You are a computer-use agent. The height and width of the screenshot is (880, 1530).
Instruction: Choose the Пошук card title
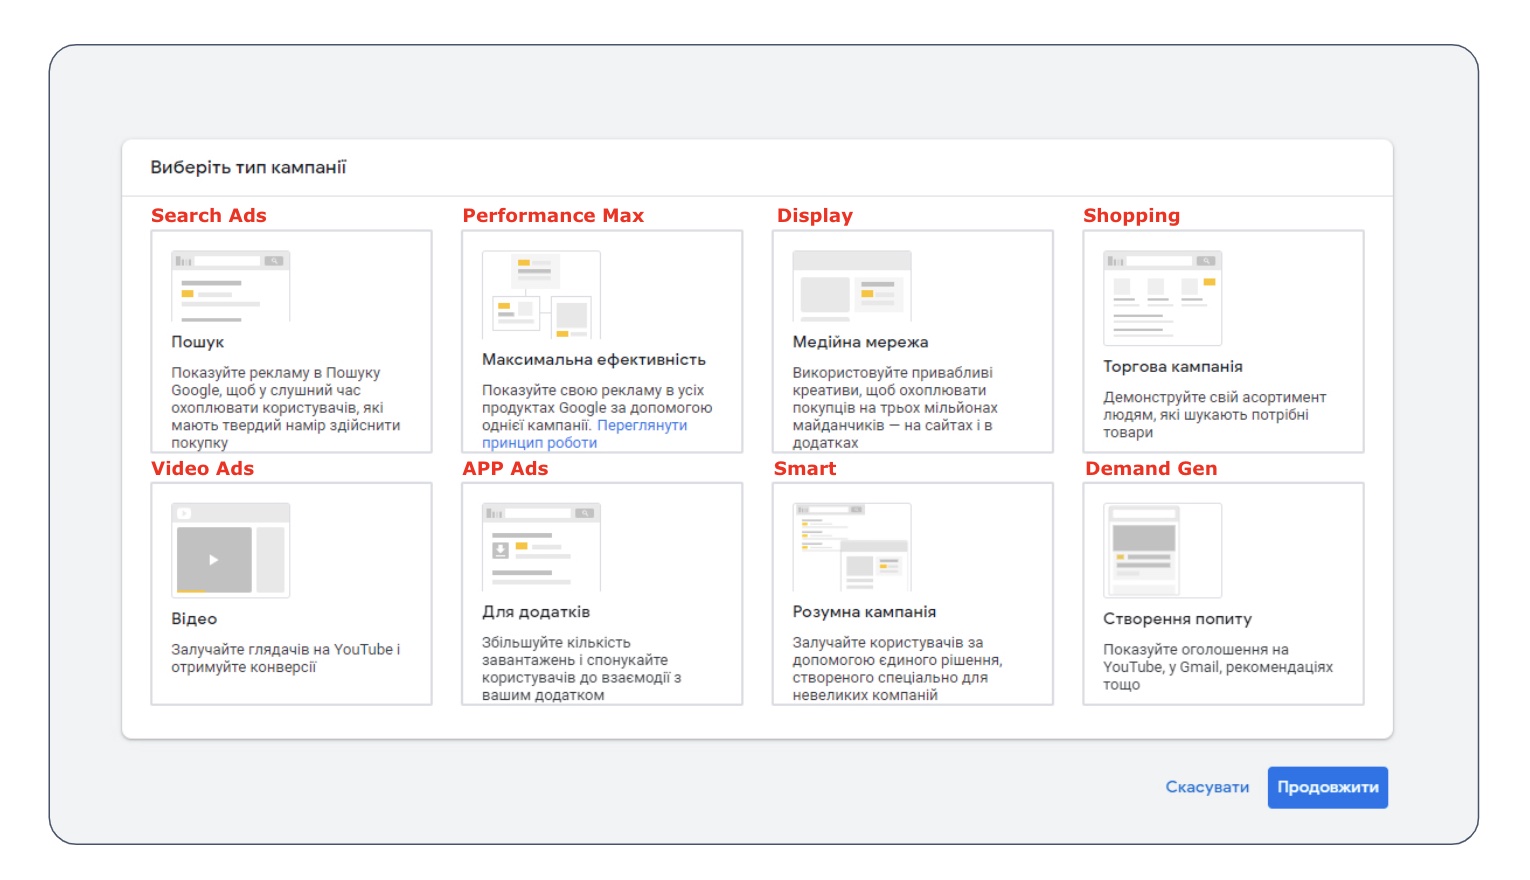coord(197,342)
